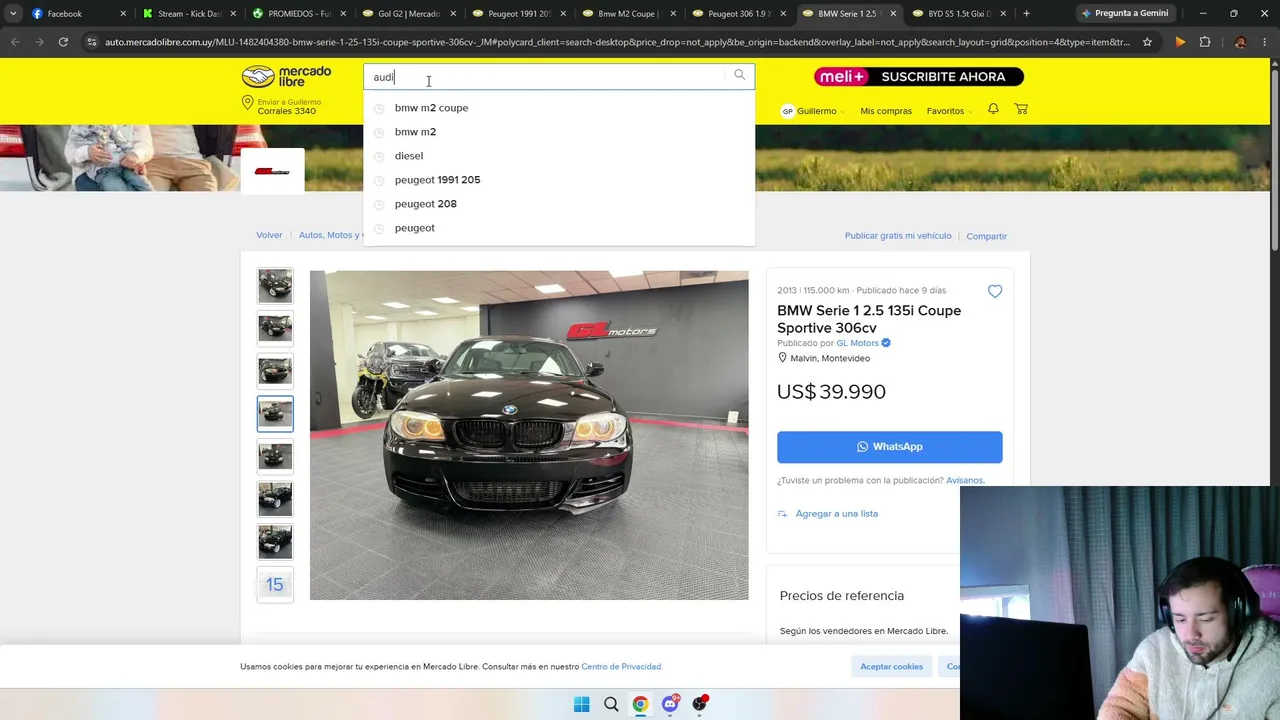Click the add-to-list icon beside Agregar a una lista
The image size is (1280, 720).
click(x=783, y=514)
